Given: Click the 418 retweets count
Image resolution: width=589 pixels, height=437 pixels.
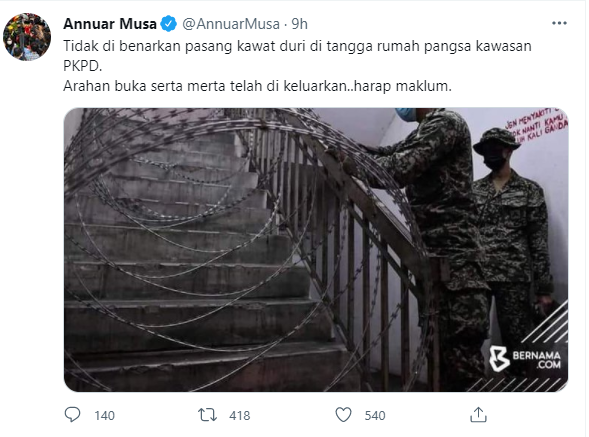Looking at the screenshot, I should [x=240, y=415].
